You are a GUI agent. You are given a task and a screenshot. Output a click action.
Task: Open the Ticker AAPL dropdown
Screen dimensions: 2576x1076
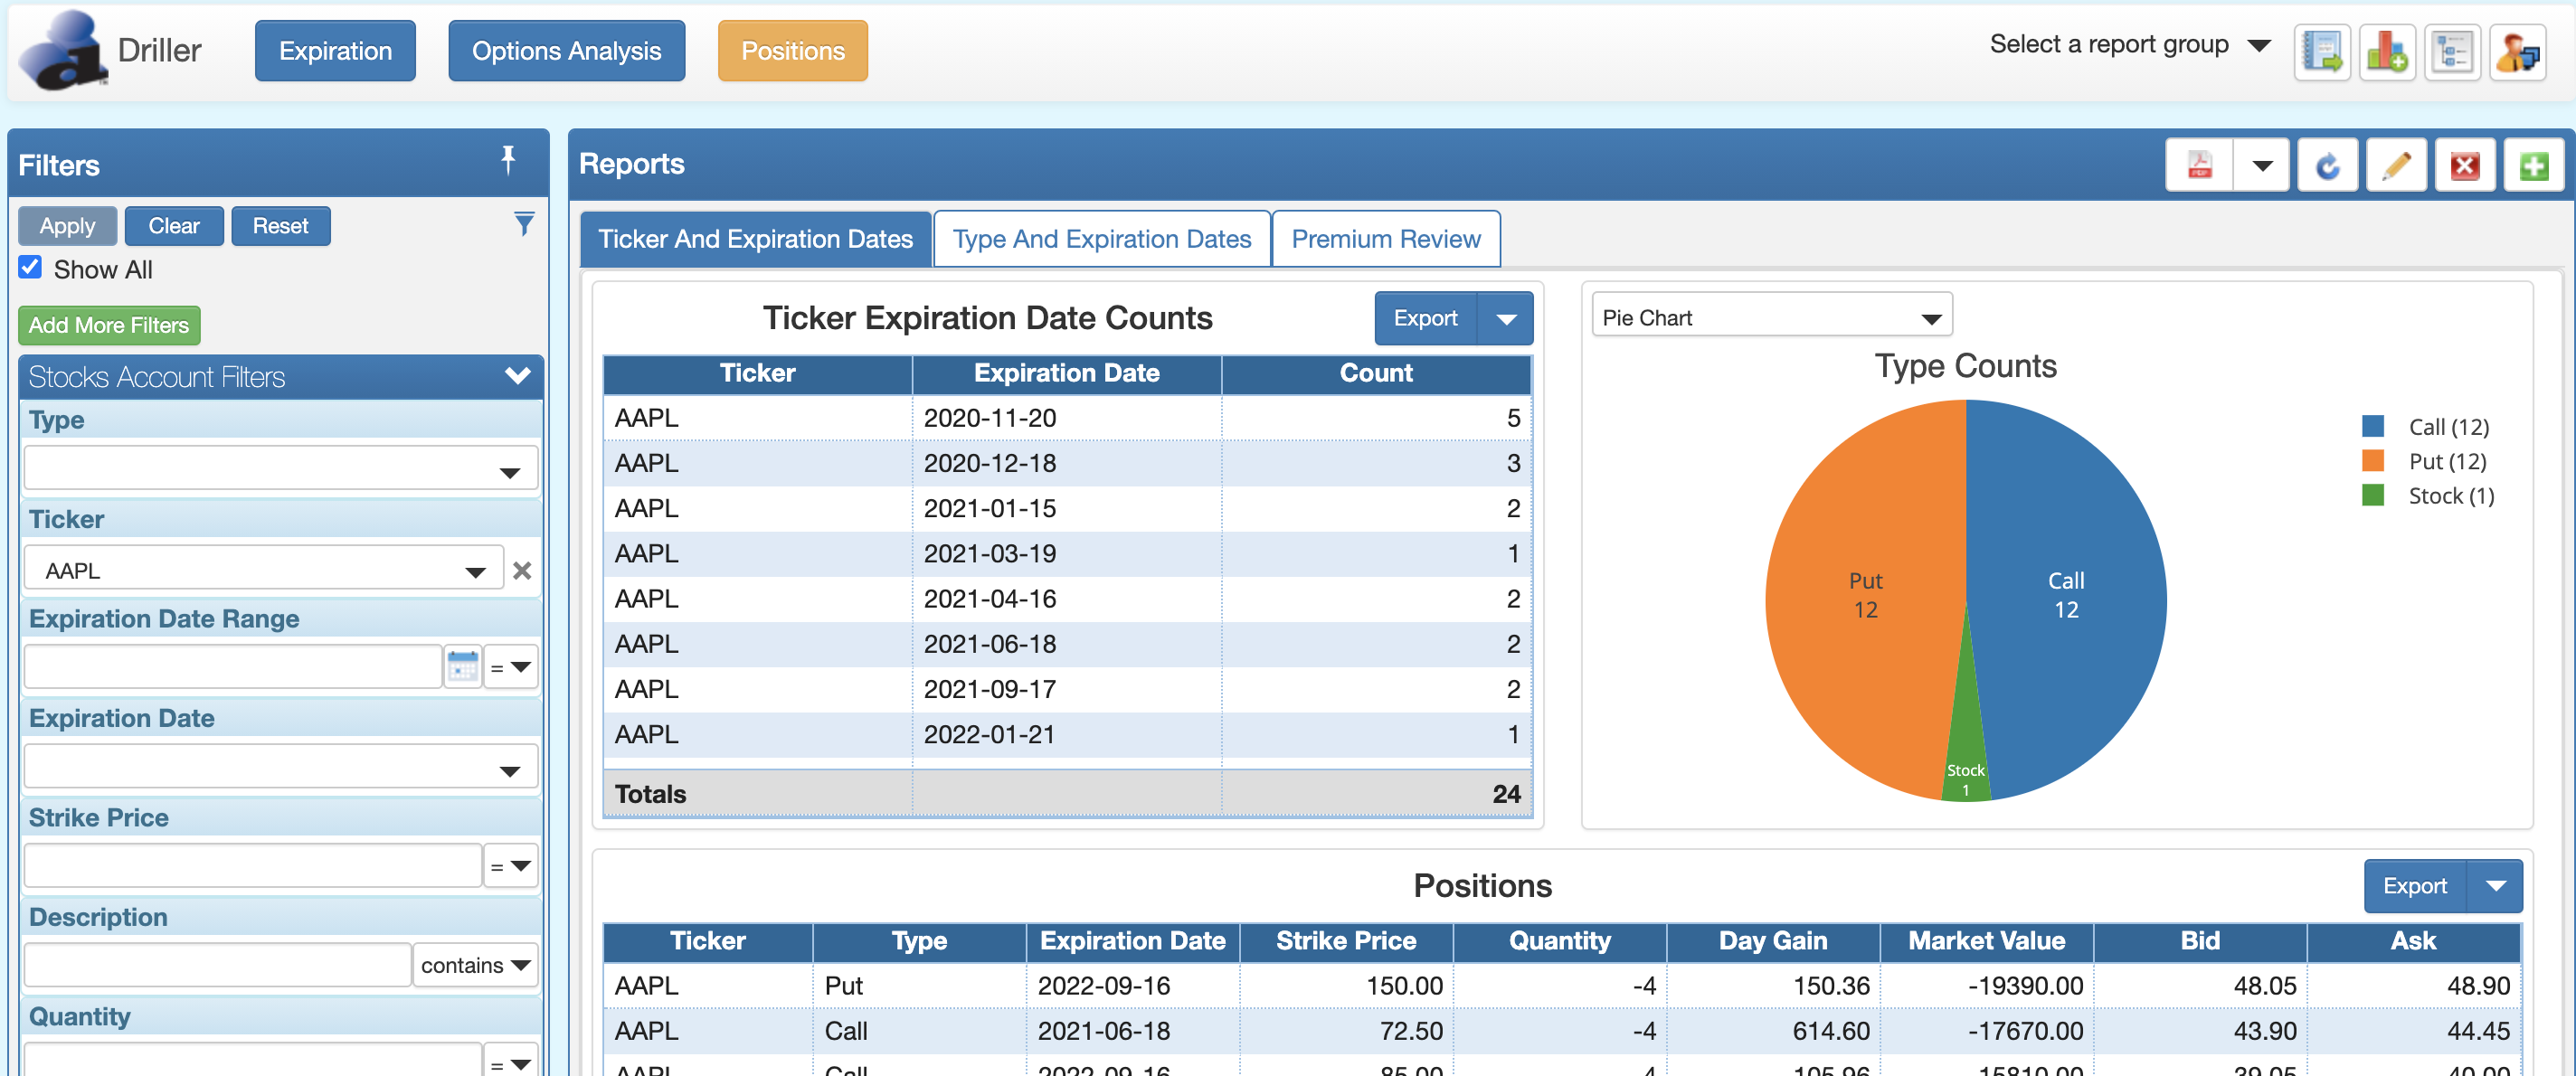[264, 570]
